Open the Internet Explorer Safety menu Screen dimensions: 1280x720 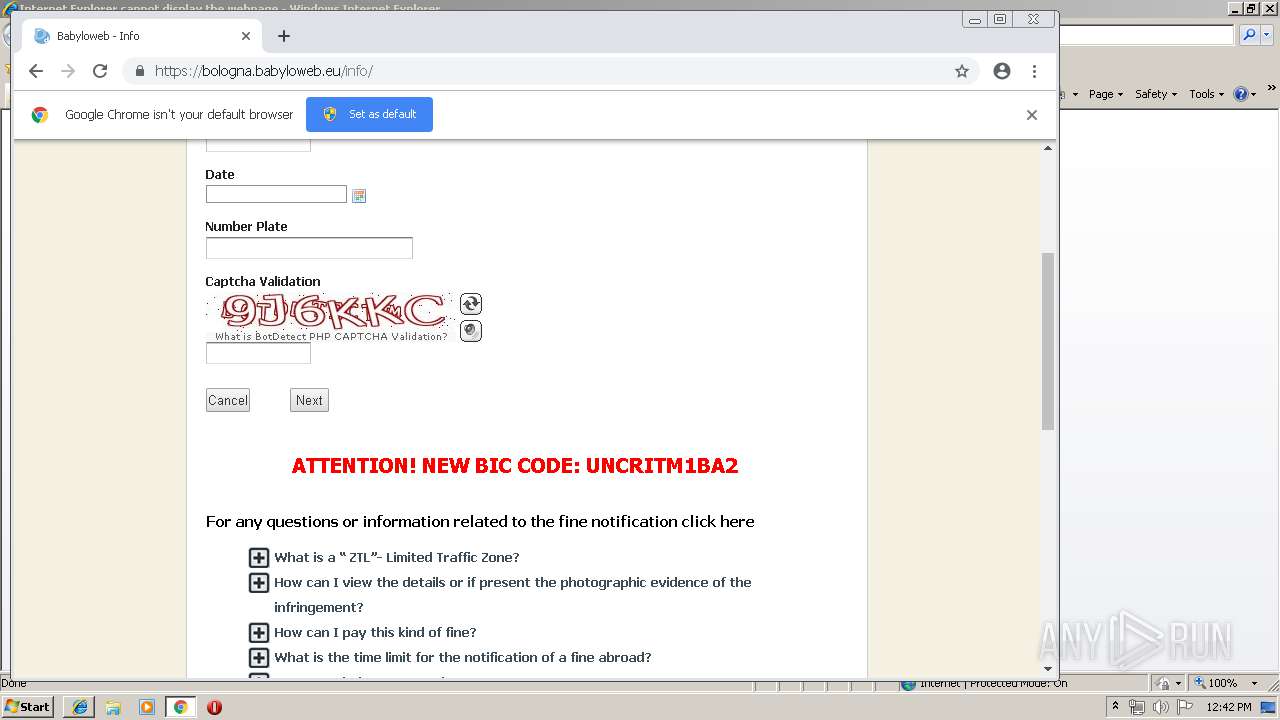1156,94
